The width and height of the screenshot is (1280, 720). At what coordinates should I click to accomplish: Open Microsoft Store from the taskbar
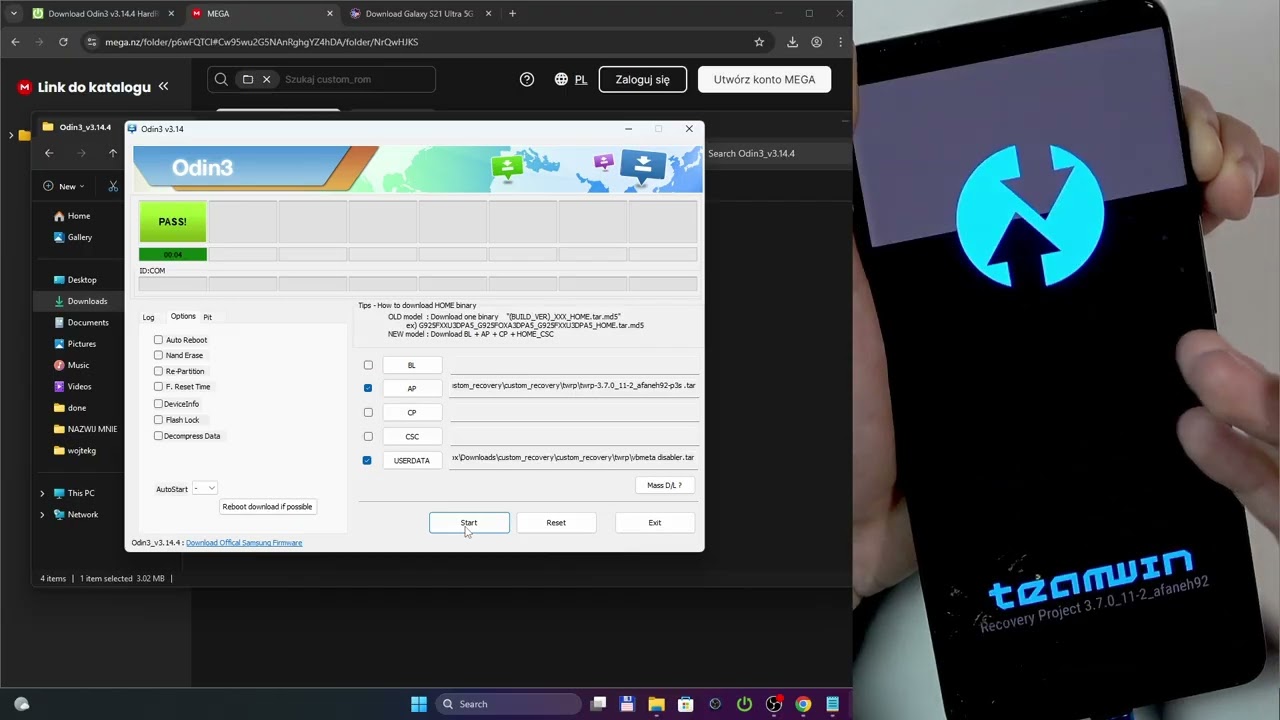[686, 704]
